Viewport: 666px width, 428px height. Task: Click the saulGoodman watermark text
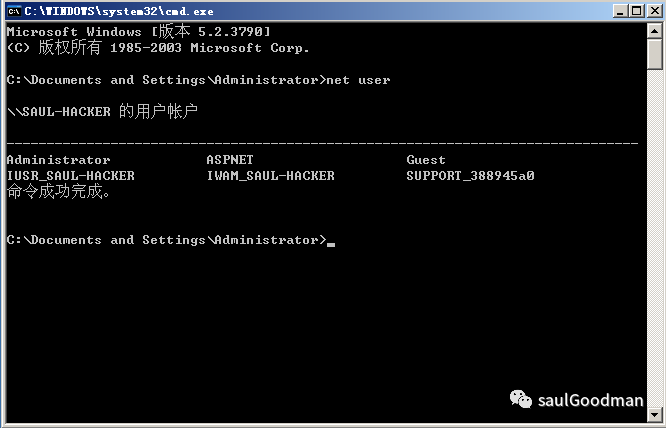[590, 401]
